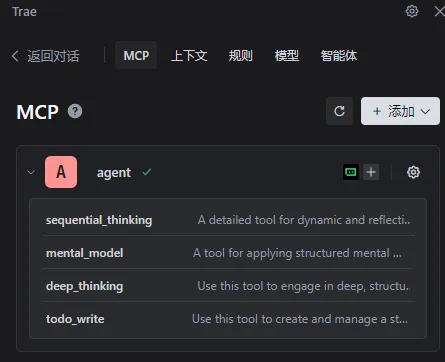Click the green chat bot icon for agent
445x362 pixels.
351,172
